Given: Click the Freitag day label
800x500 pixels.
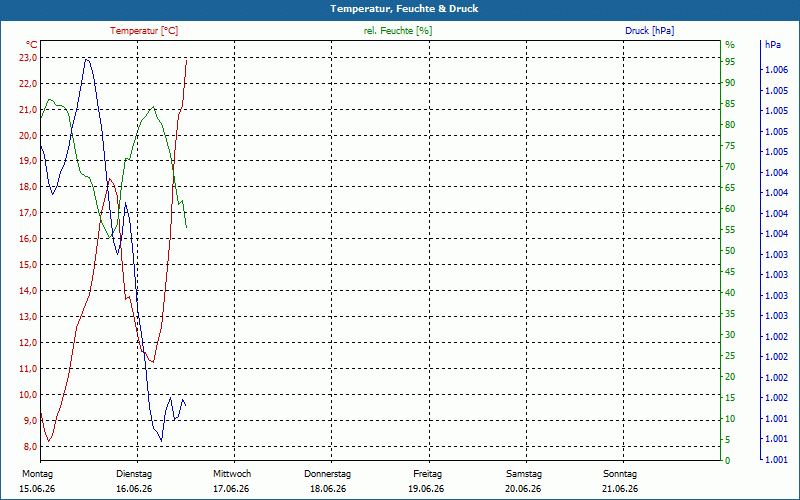Looking at the screenshot, I should click(428, 474).
